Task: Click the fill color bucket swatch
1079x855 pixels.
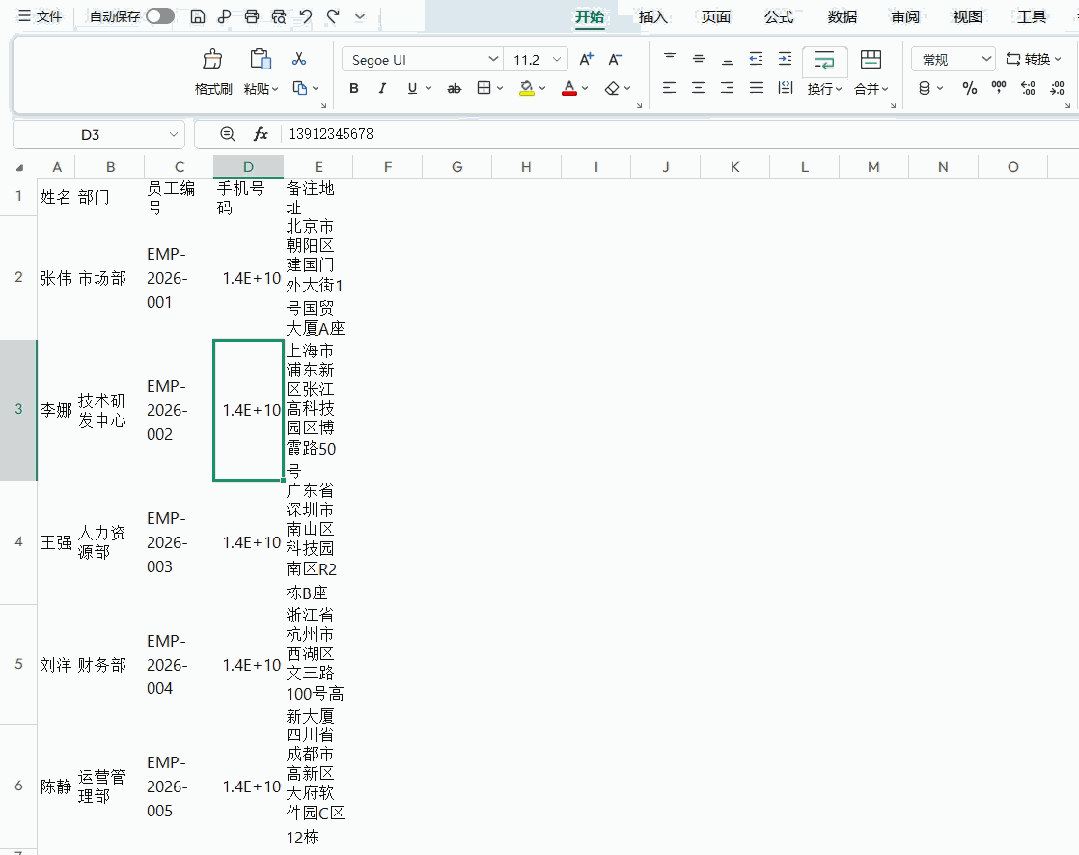Action: 527,88
